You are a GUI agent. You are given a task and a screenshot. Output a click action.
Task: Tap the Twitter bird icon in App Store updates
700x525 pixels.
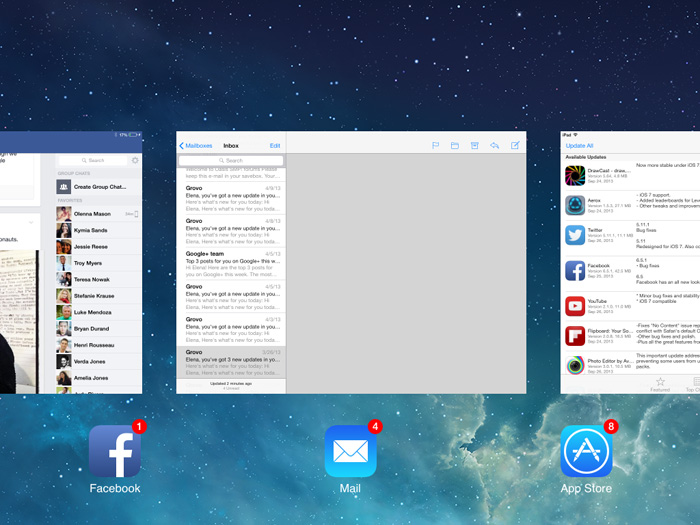coord(575,235)
